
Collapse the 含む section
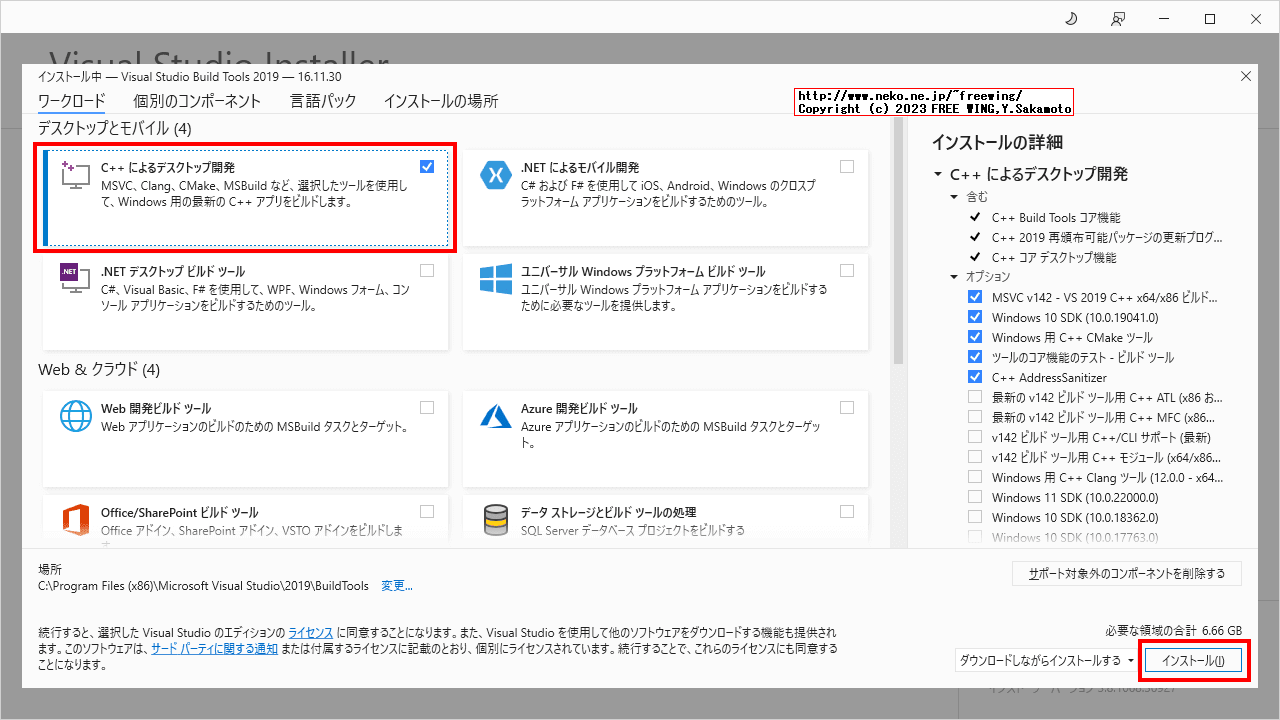point(954,196)
